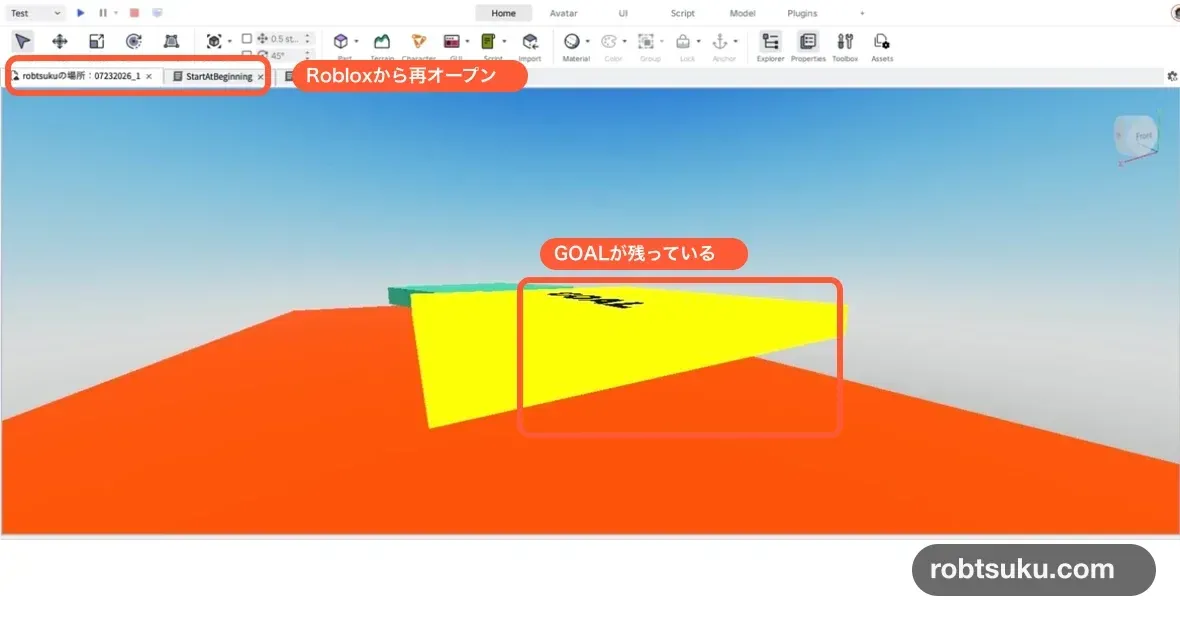Expand the Lock dropdown arrow
The width and height of the screenshot is (1180, 620).
pyautogui.click(x=698, y=41)
